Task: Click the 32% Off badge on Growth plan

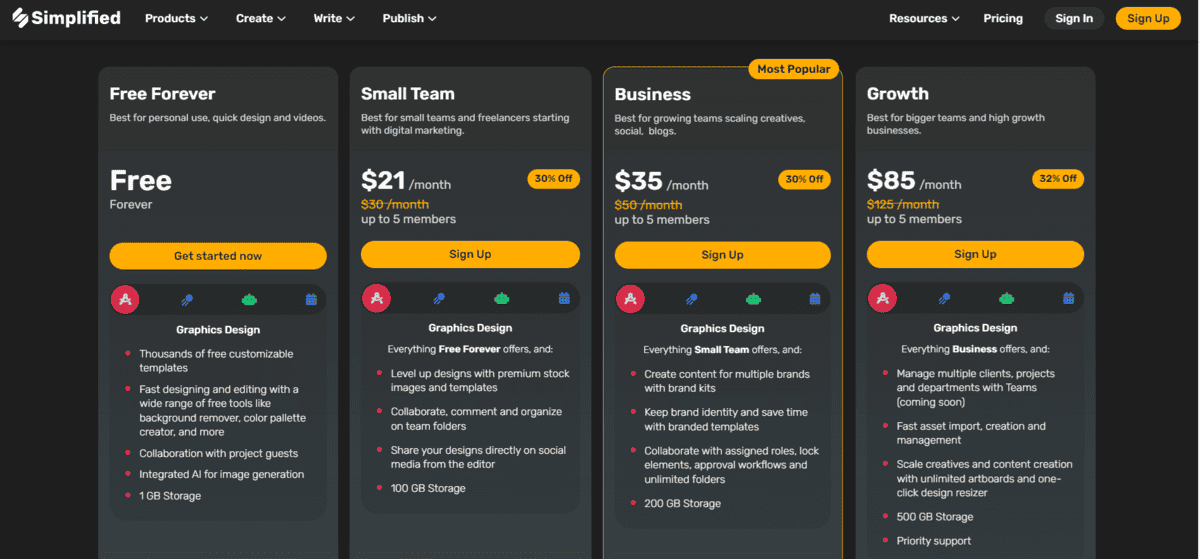Action: [1057, 179]
